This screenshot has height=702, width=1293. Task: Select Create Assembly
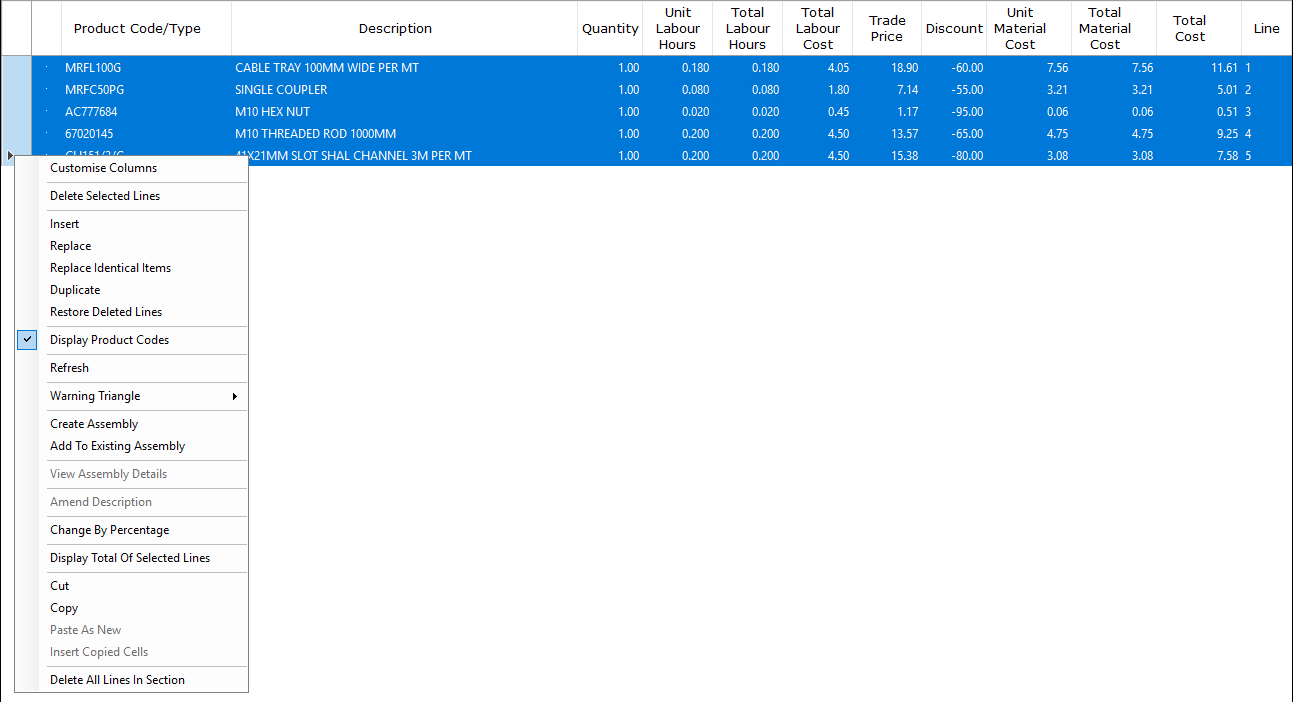click(93, 424)
